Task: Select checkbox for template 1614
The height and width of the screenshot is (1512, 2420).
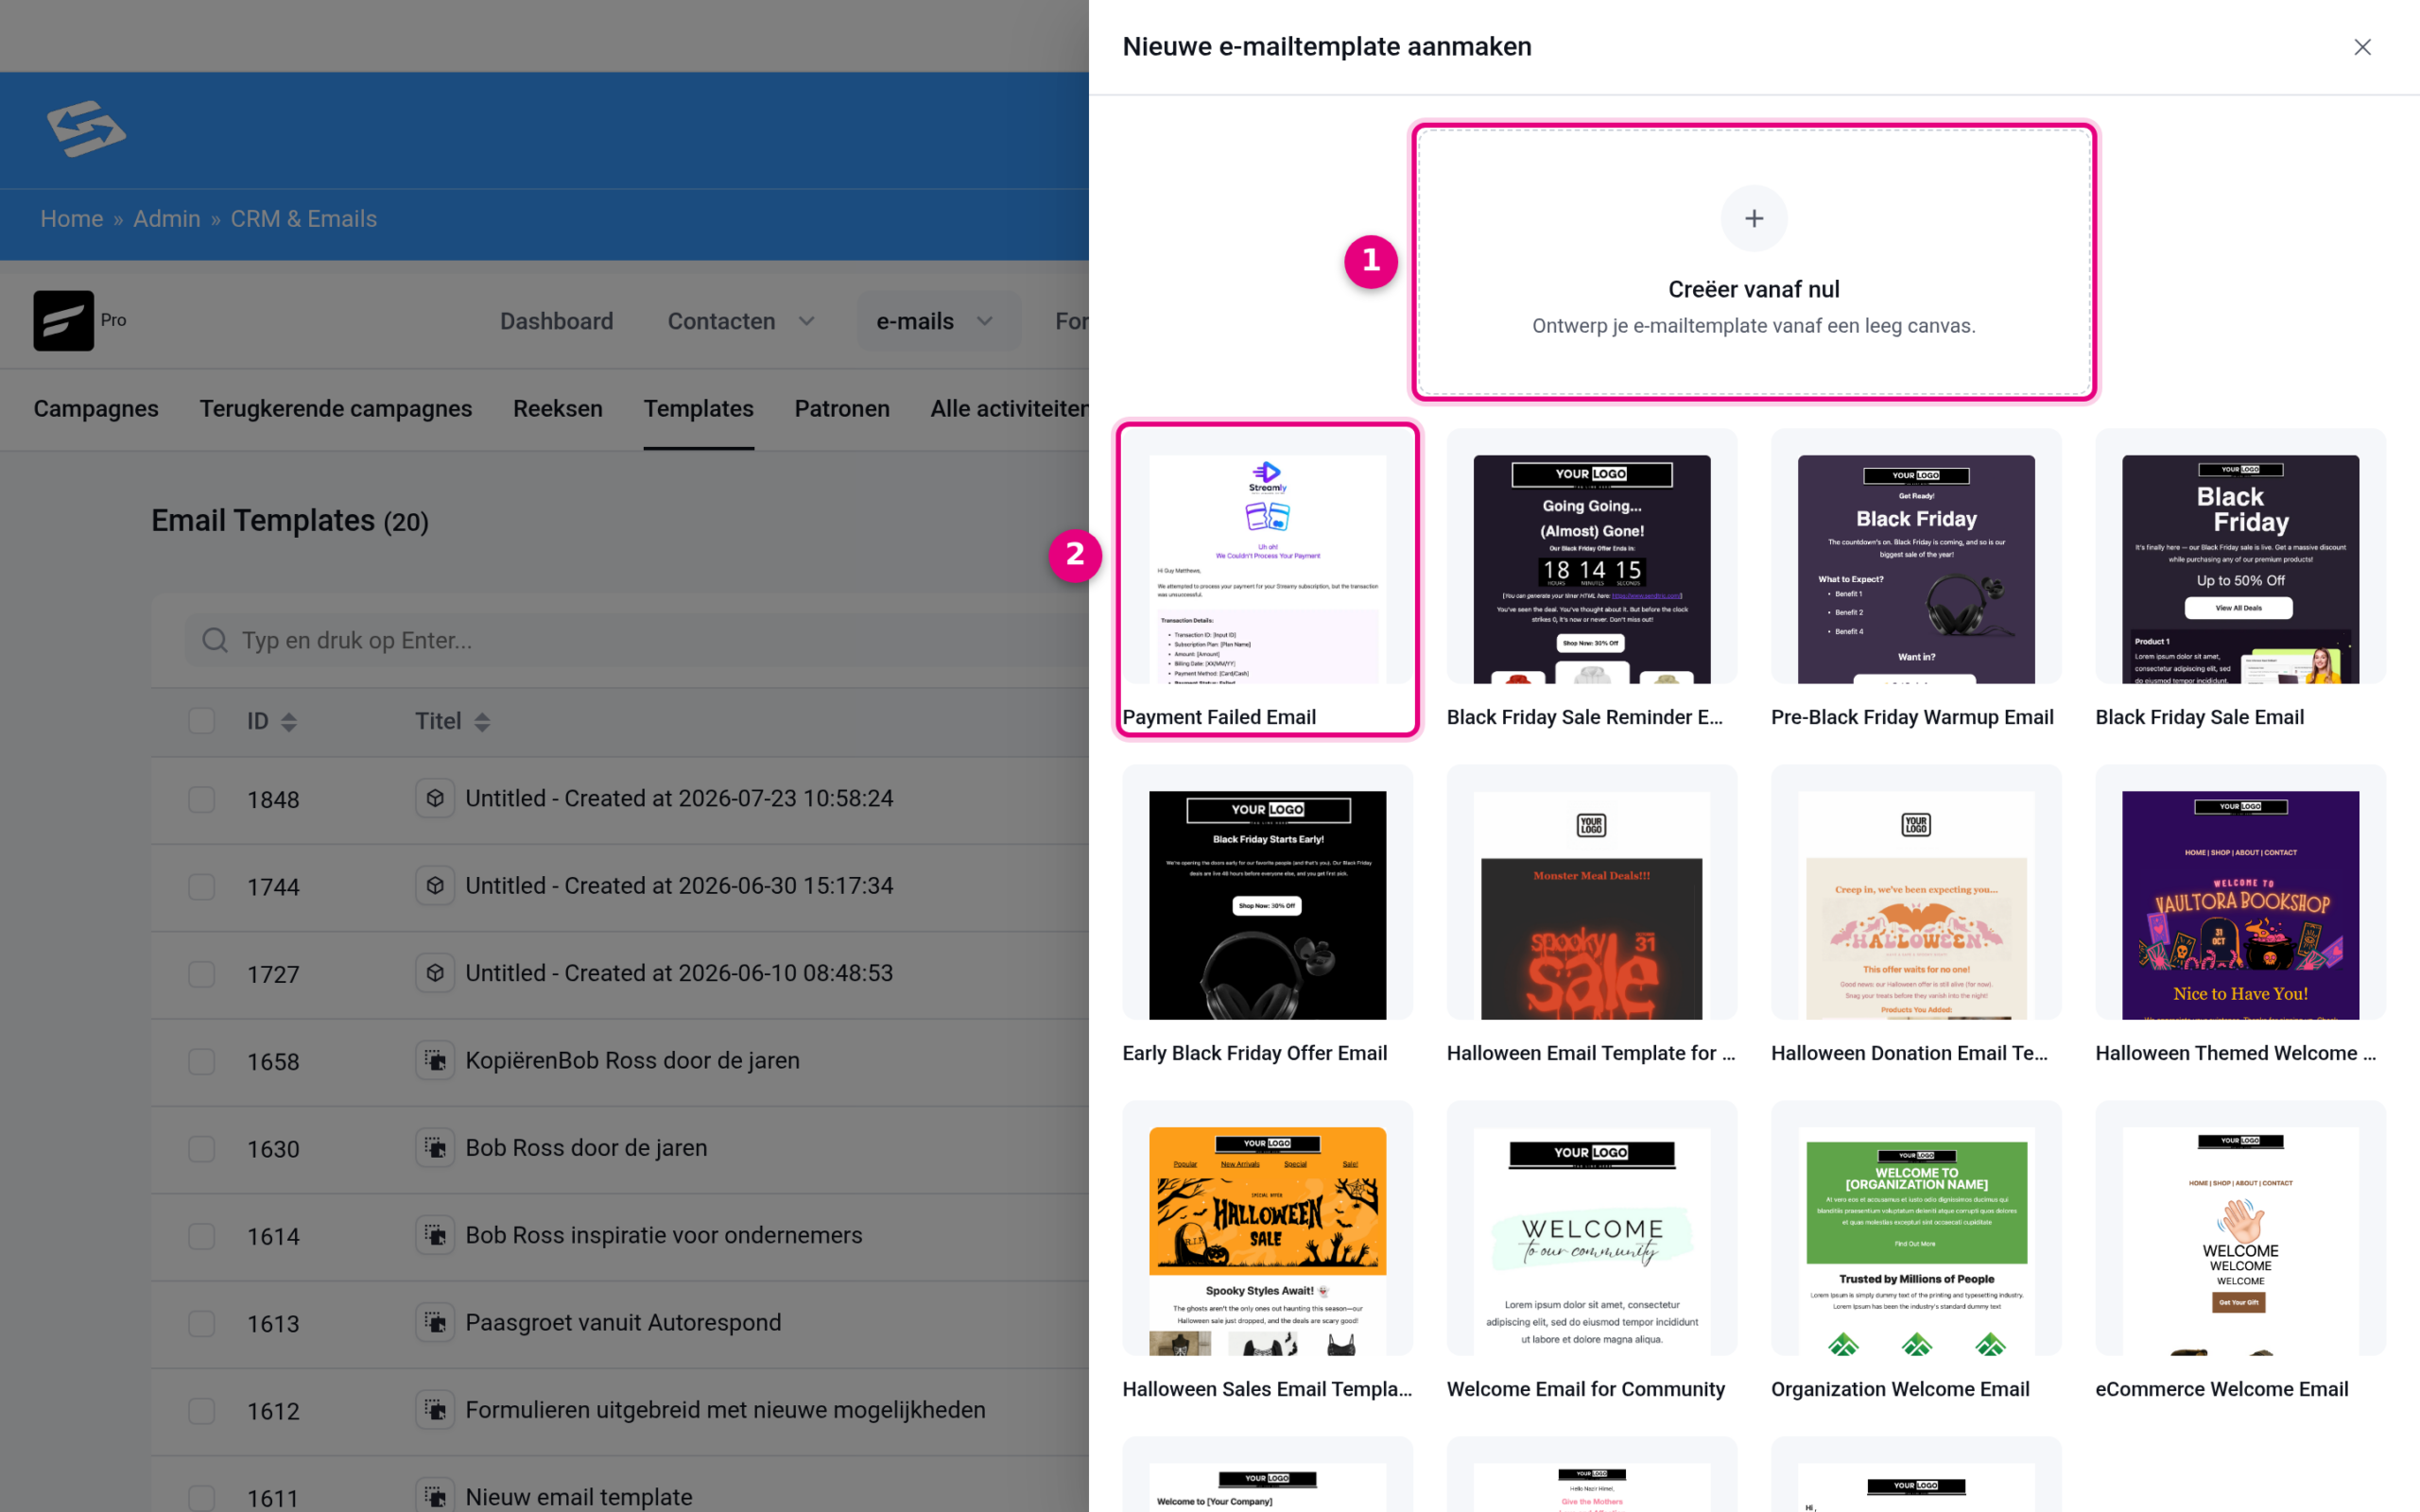Action: (201, 1236)
